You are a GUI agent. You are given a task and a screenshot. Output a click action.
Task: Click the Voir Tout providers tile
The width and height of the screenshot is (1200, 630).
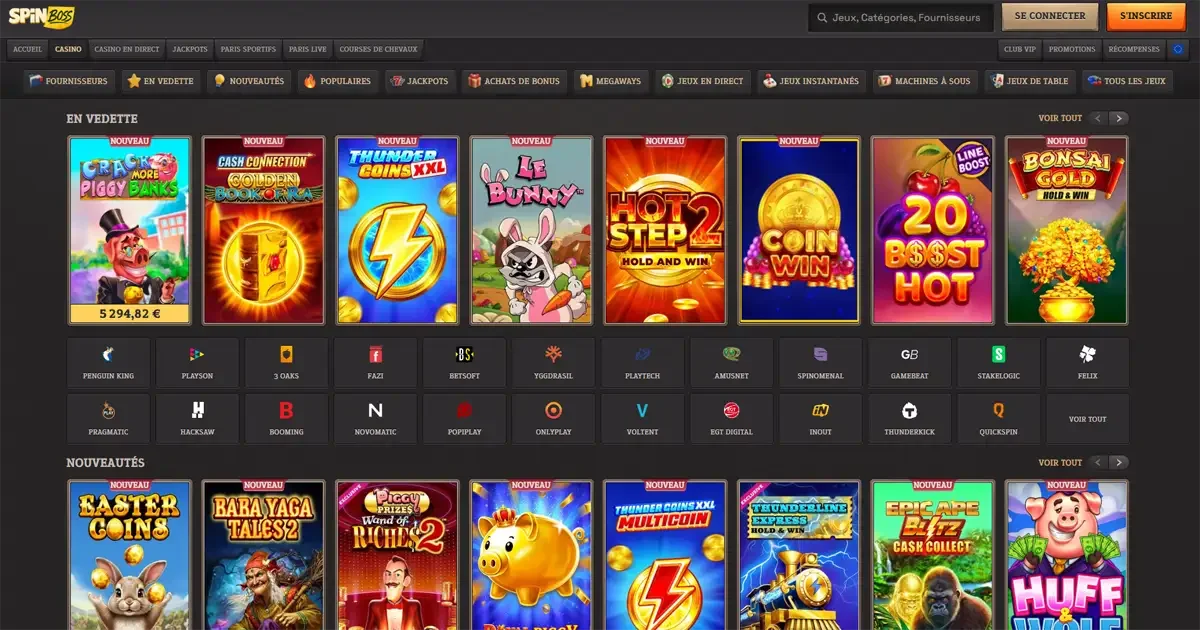click(x=1087, y=419)
